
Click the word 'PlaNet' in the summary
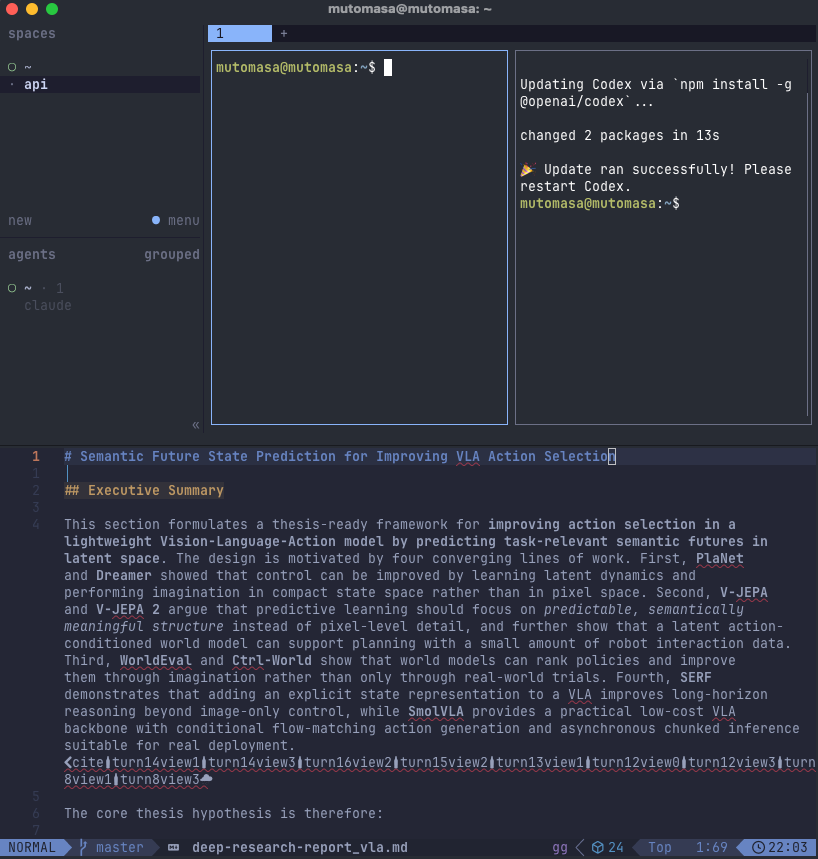(719, 558)
